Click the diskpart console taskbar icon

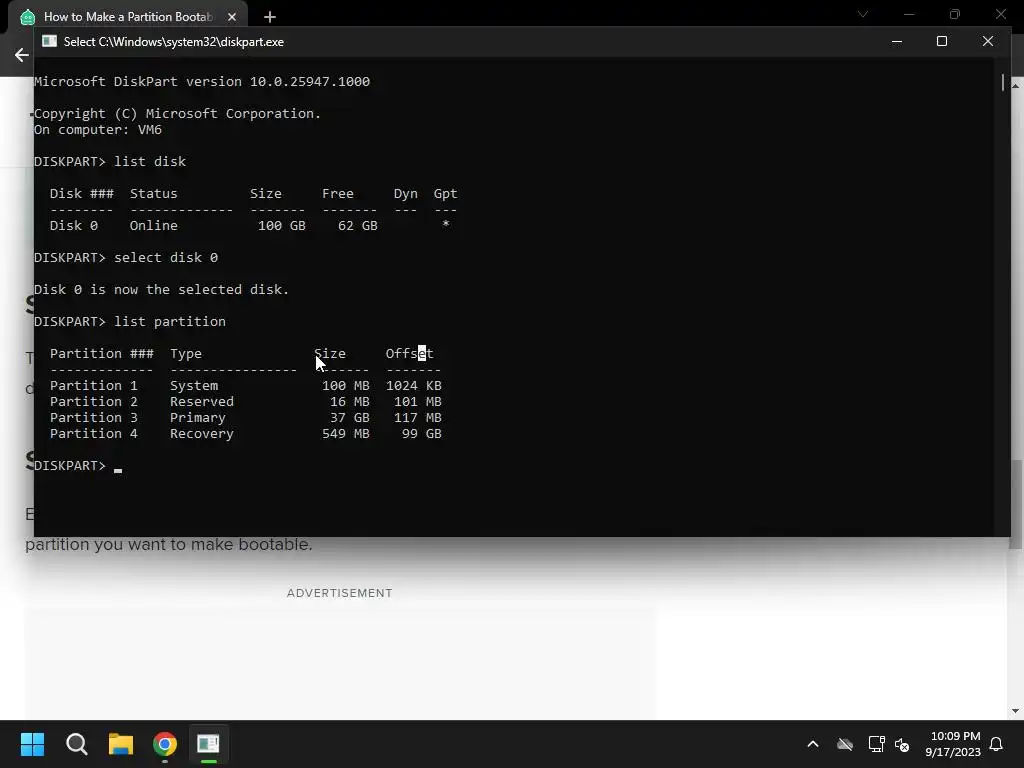point(208,744)
